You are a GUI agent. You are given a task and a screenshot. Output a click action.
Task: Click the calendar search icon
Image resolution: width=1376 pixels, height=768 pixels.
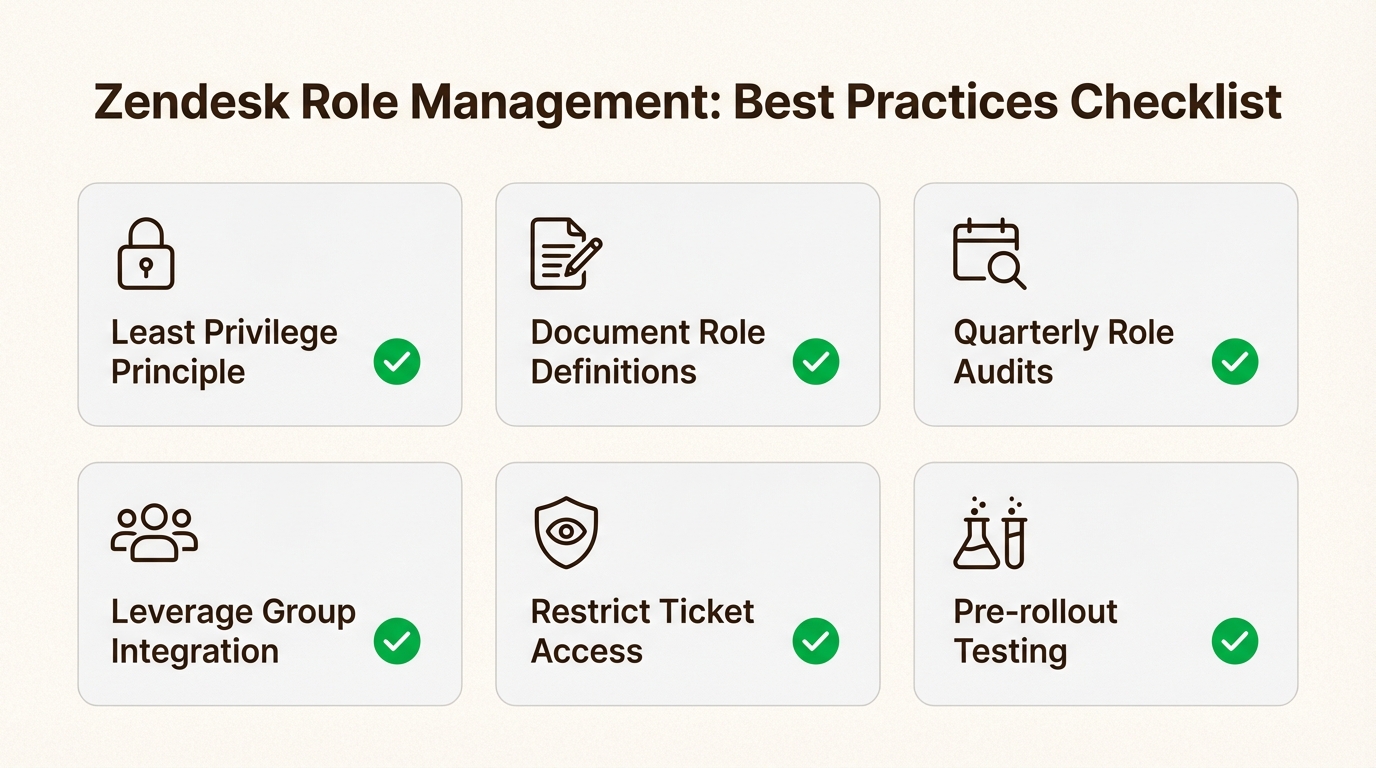pos(988,254)
